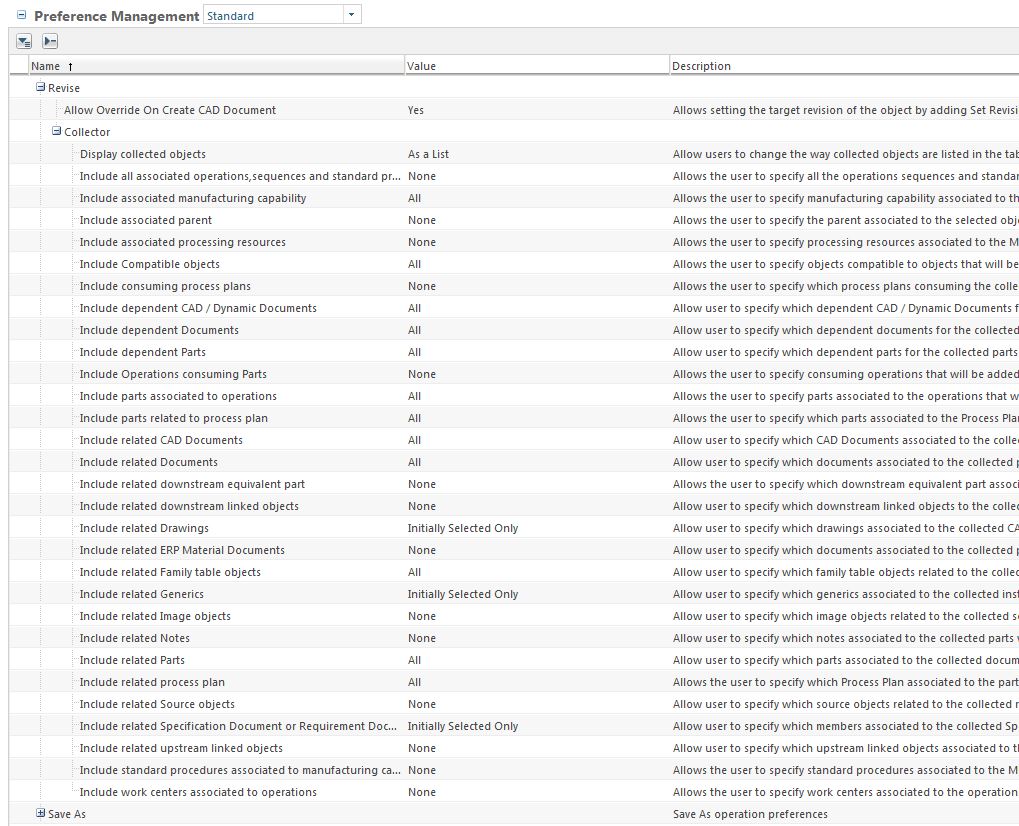Click the 'As a List' value
Viewport: 1019px width, 826px height.
(x=428, y=155)
